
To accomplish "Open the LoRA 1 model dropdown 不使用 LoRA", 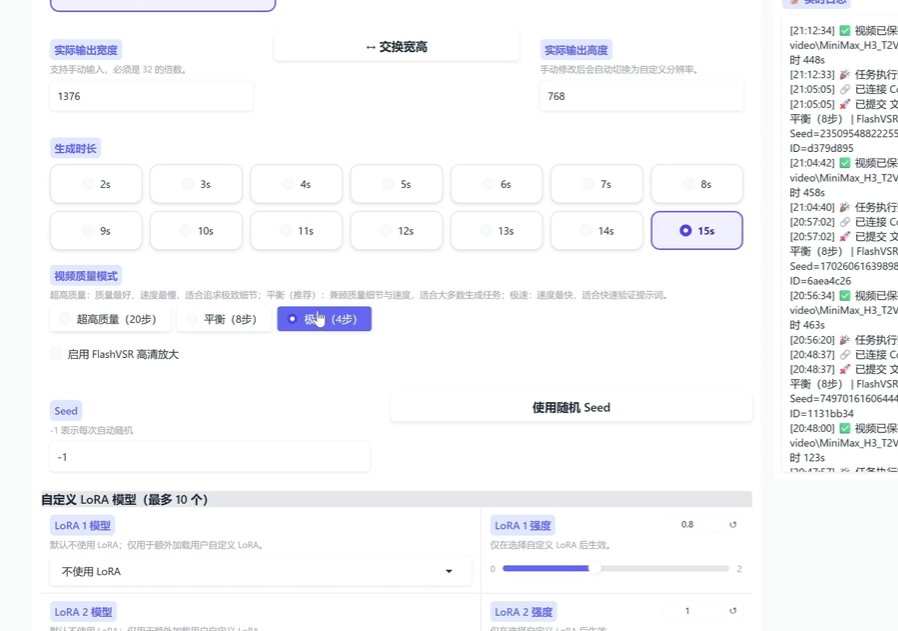I will (x=261, y=571).
